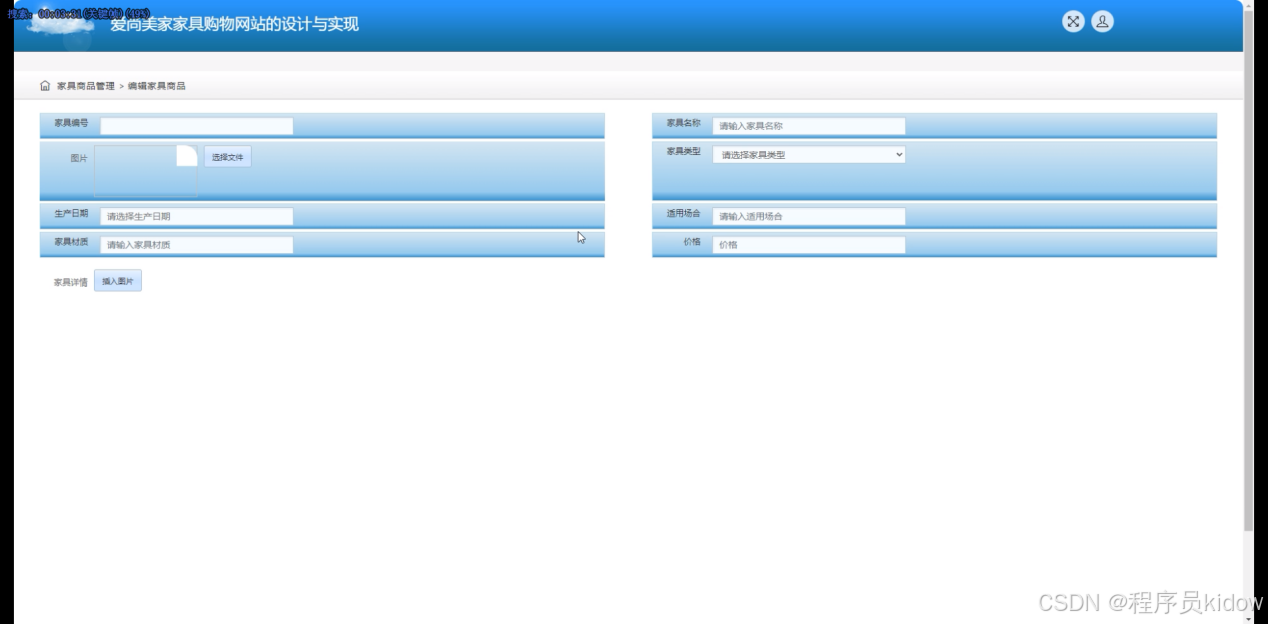Click the home icon in breadcrumb
1268x624 pixels.
[x=45, y=86]
